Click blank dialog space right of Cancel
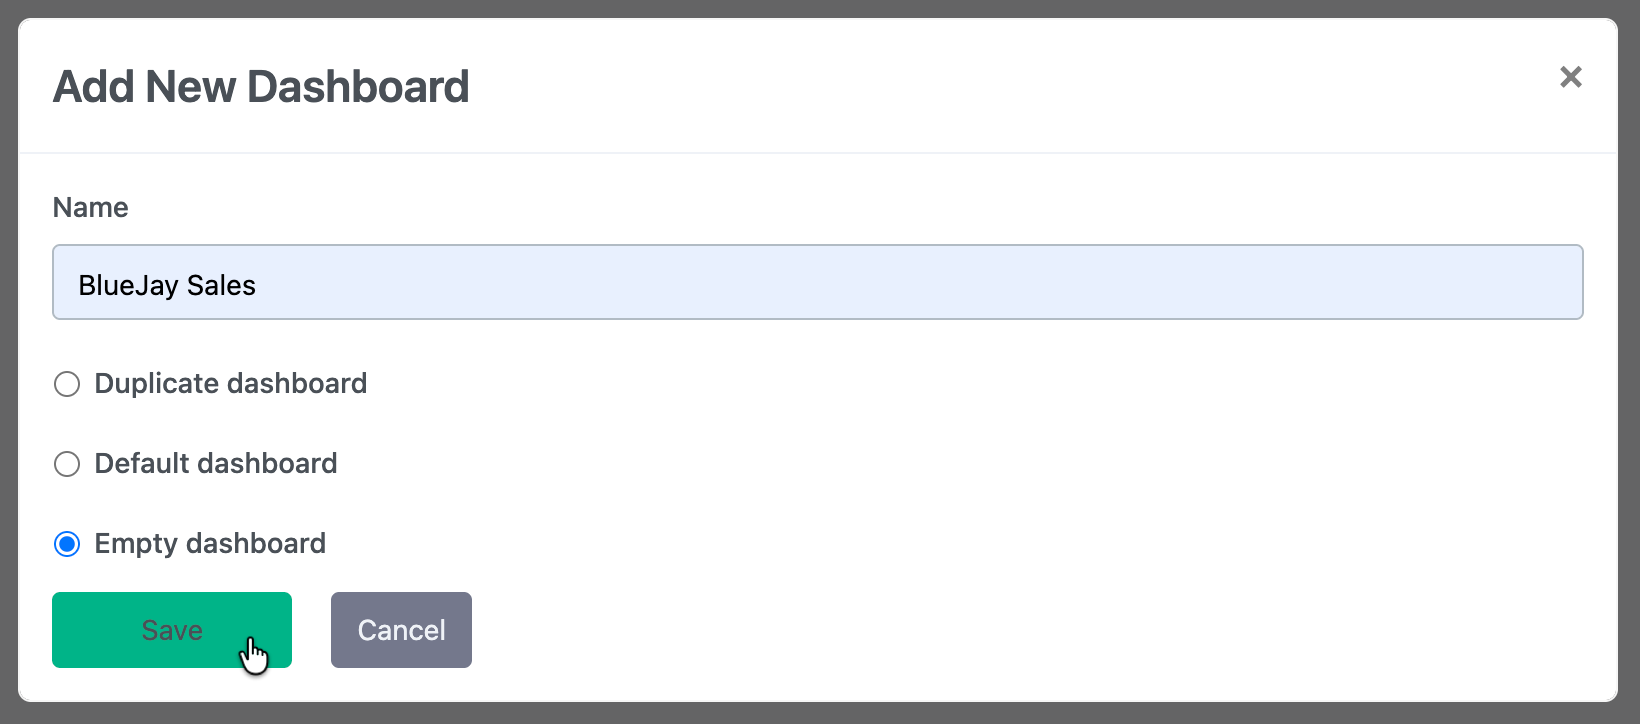 click(1000, 630)
